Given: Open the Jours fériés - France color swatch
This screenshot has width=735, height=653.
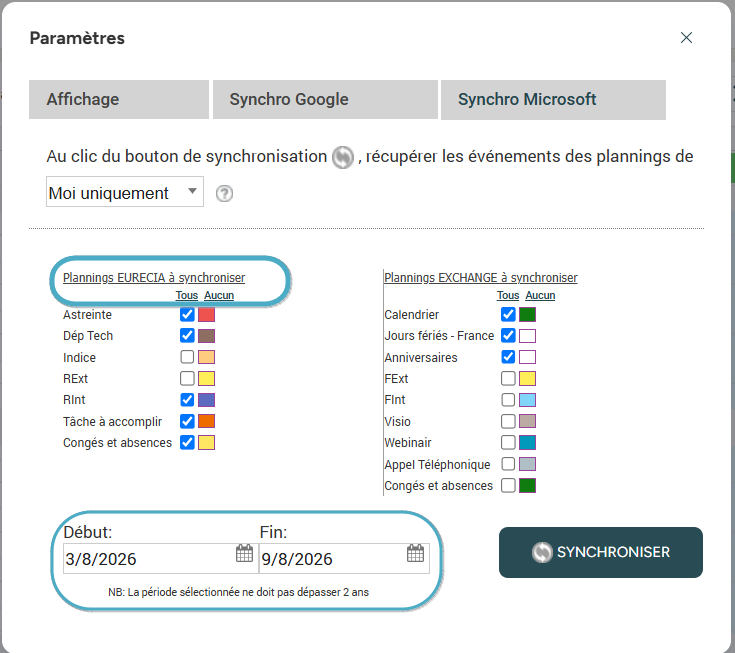Looking at the screenshot, I should (527, 336).
